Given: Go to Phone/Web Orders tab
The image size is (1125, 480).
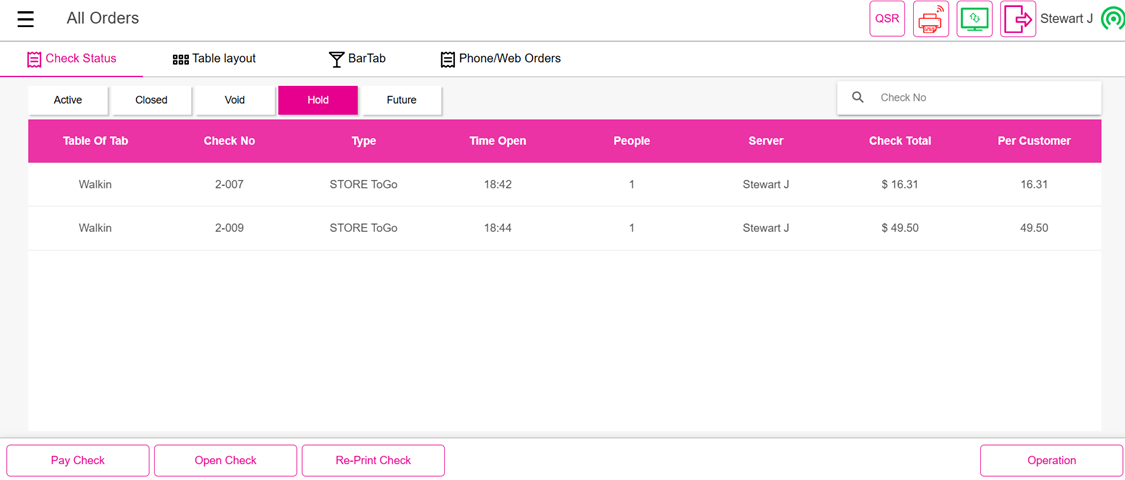Looking at the screenshot, I should (500, 59).
